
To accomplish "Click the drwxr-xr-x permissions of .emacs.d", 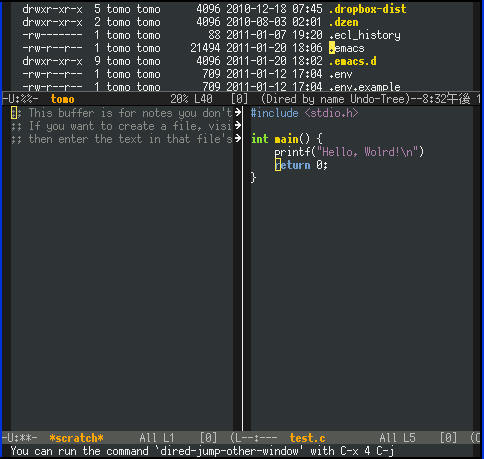I will (x=52, y=61).
